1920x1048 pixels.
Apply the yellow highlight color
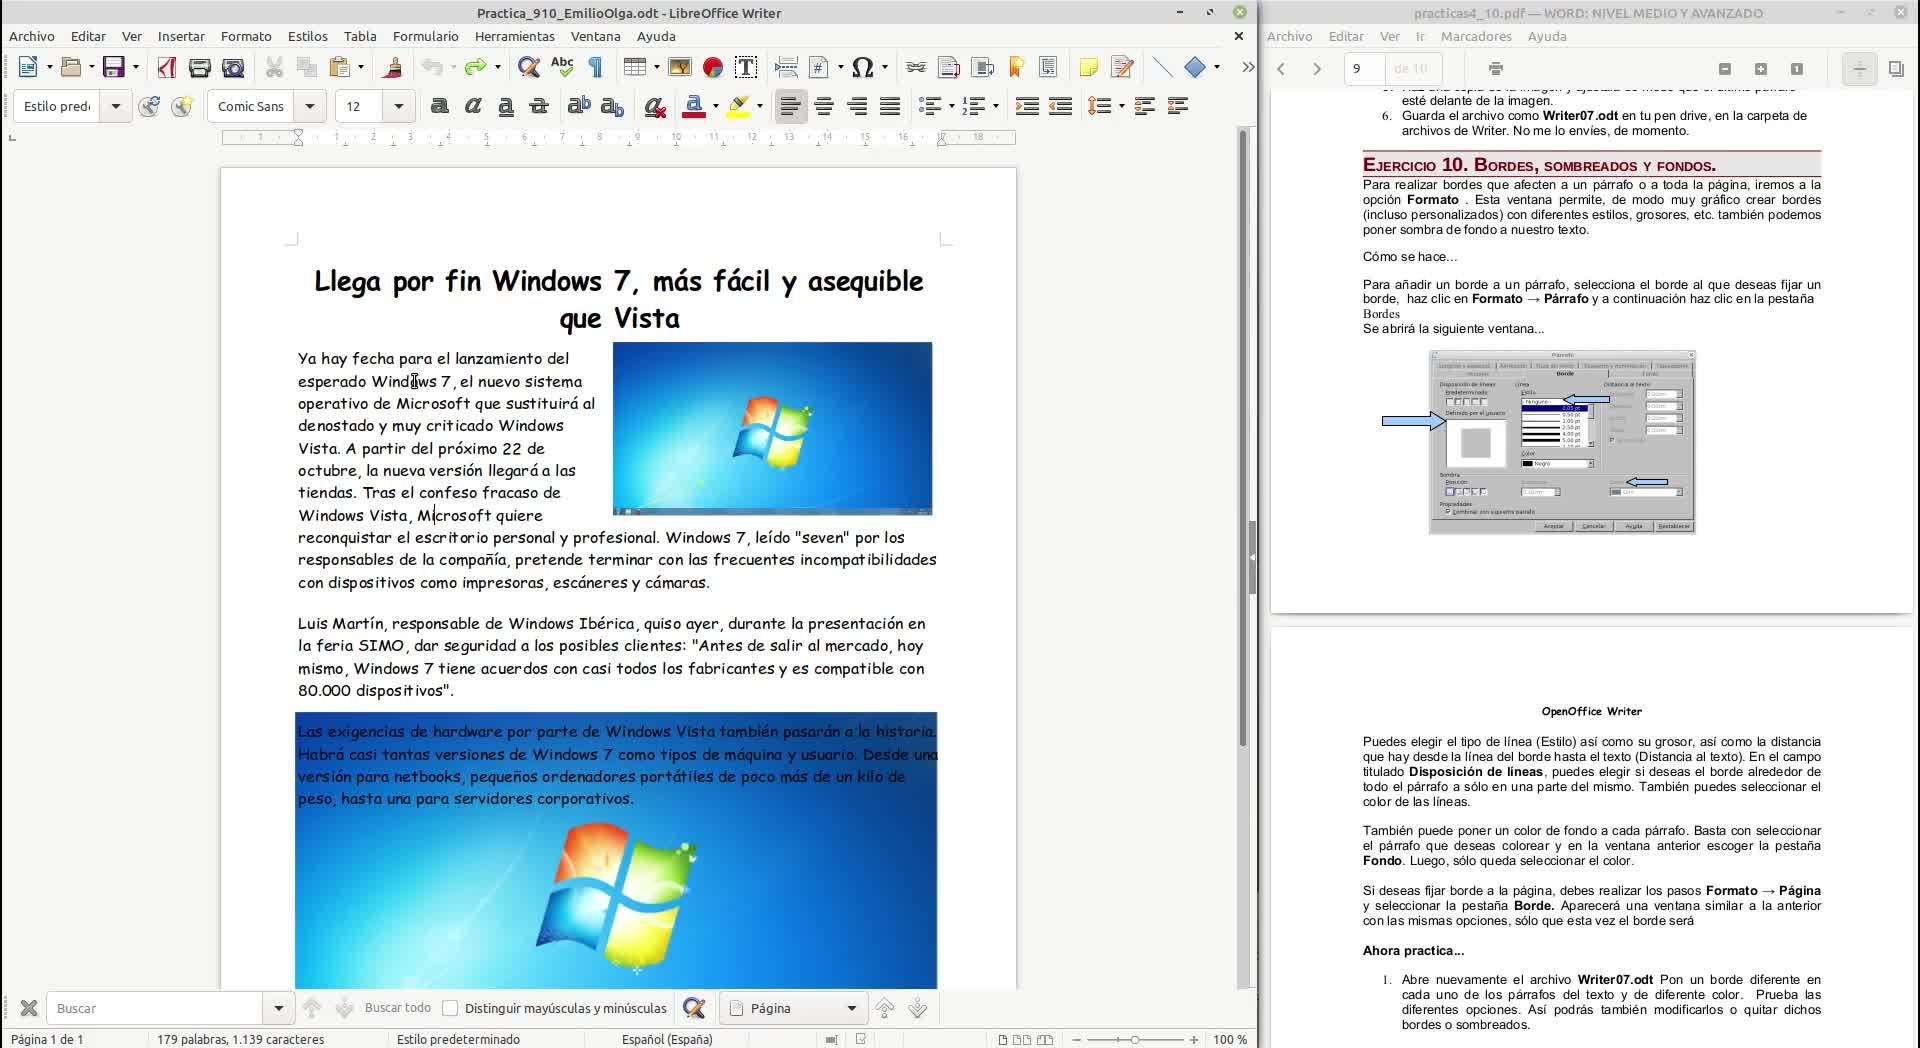coord(738,106)
